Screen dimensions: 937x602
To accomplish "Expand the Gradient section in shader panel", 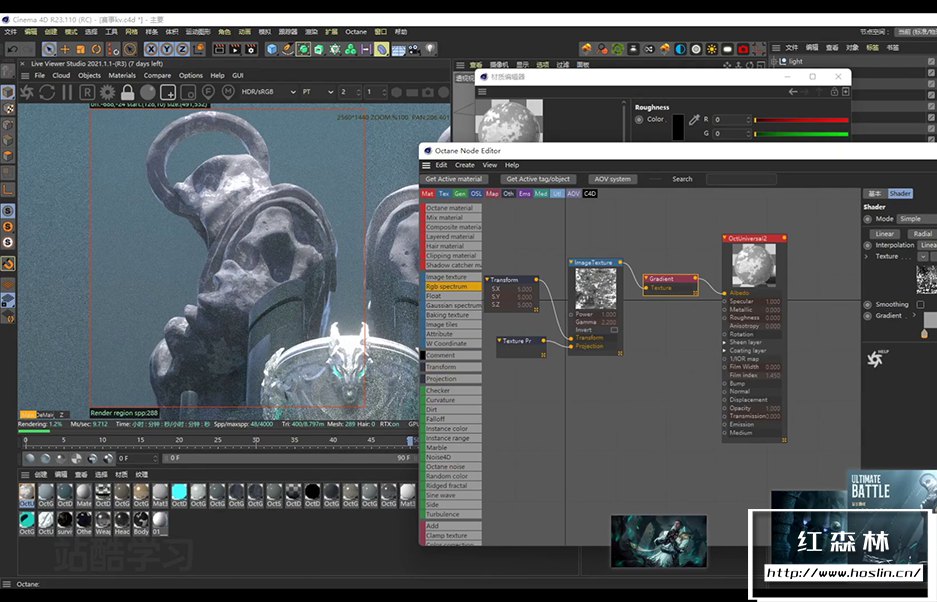I will (914, 316).
